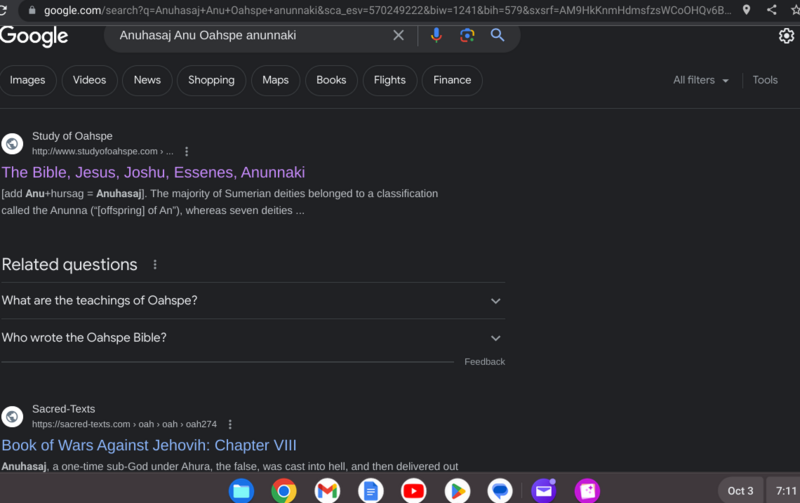Open Google Docs from the shelf

371,491
